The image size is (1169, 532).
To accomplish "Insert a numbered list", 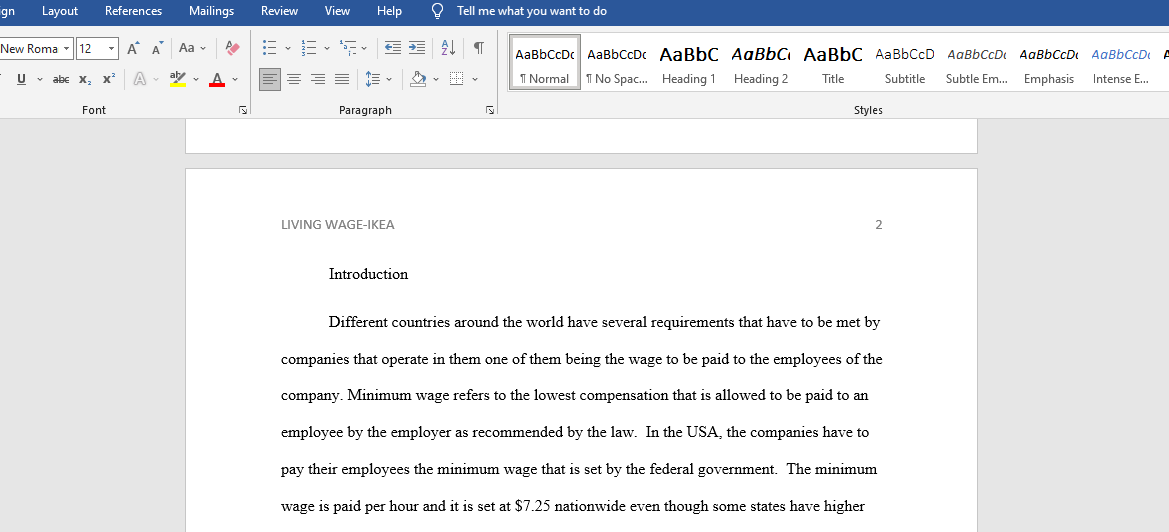I will click(309, 48).
